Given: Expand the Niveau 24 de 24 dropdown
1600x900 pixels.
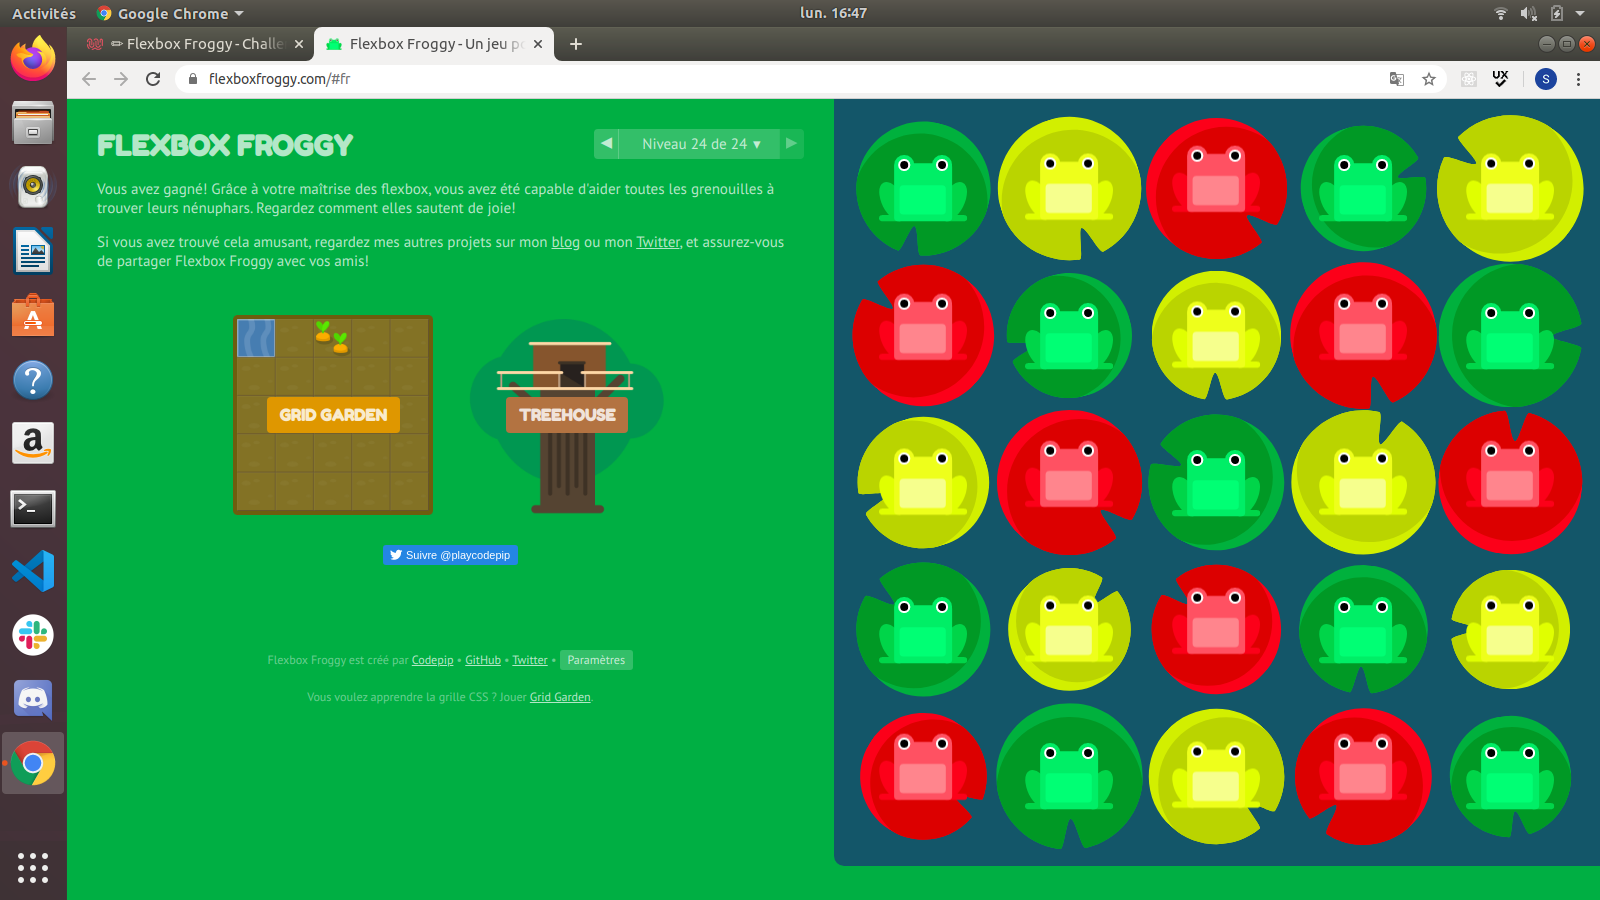Looking at the screenshot, I should pyautogui.click(x=699, y=144).
